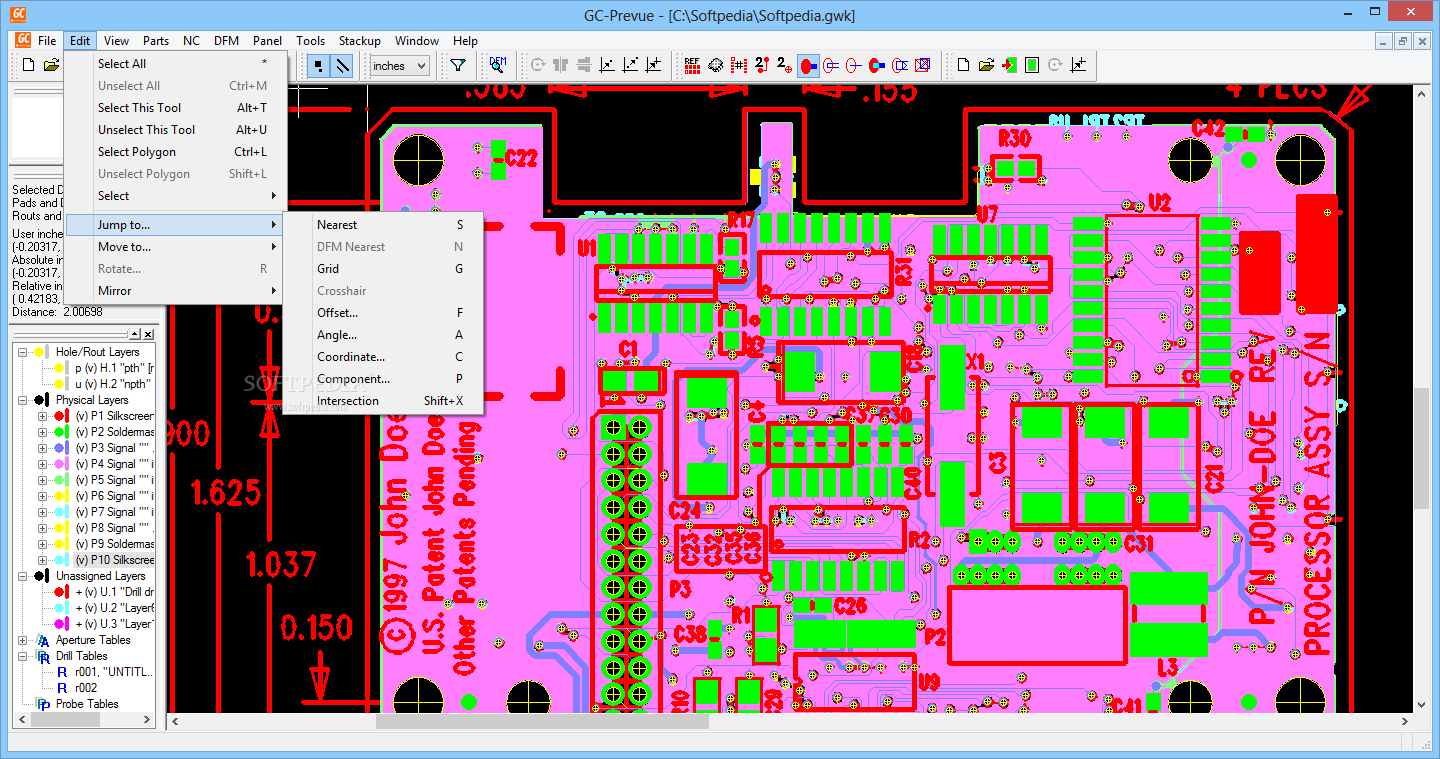Click the blank page icon in right toolbar
The height and width of the screenshot is (759, 1440).
[x=963, y=65]
